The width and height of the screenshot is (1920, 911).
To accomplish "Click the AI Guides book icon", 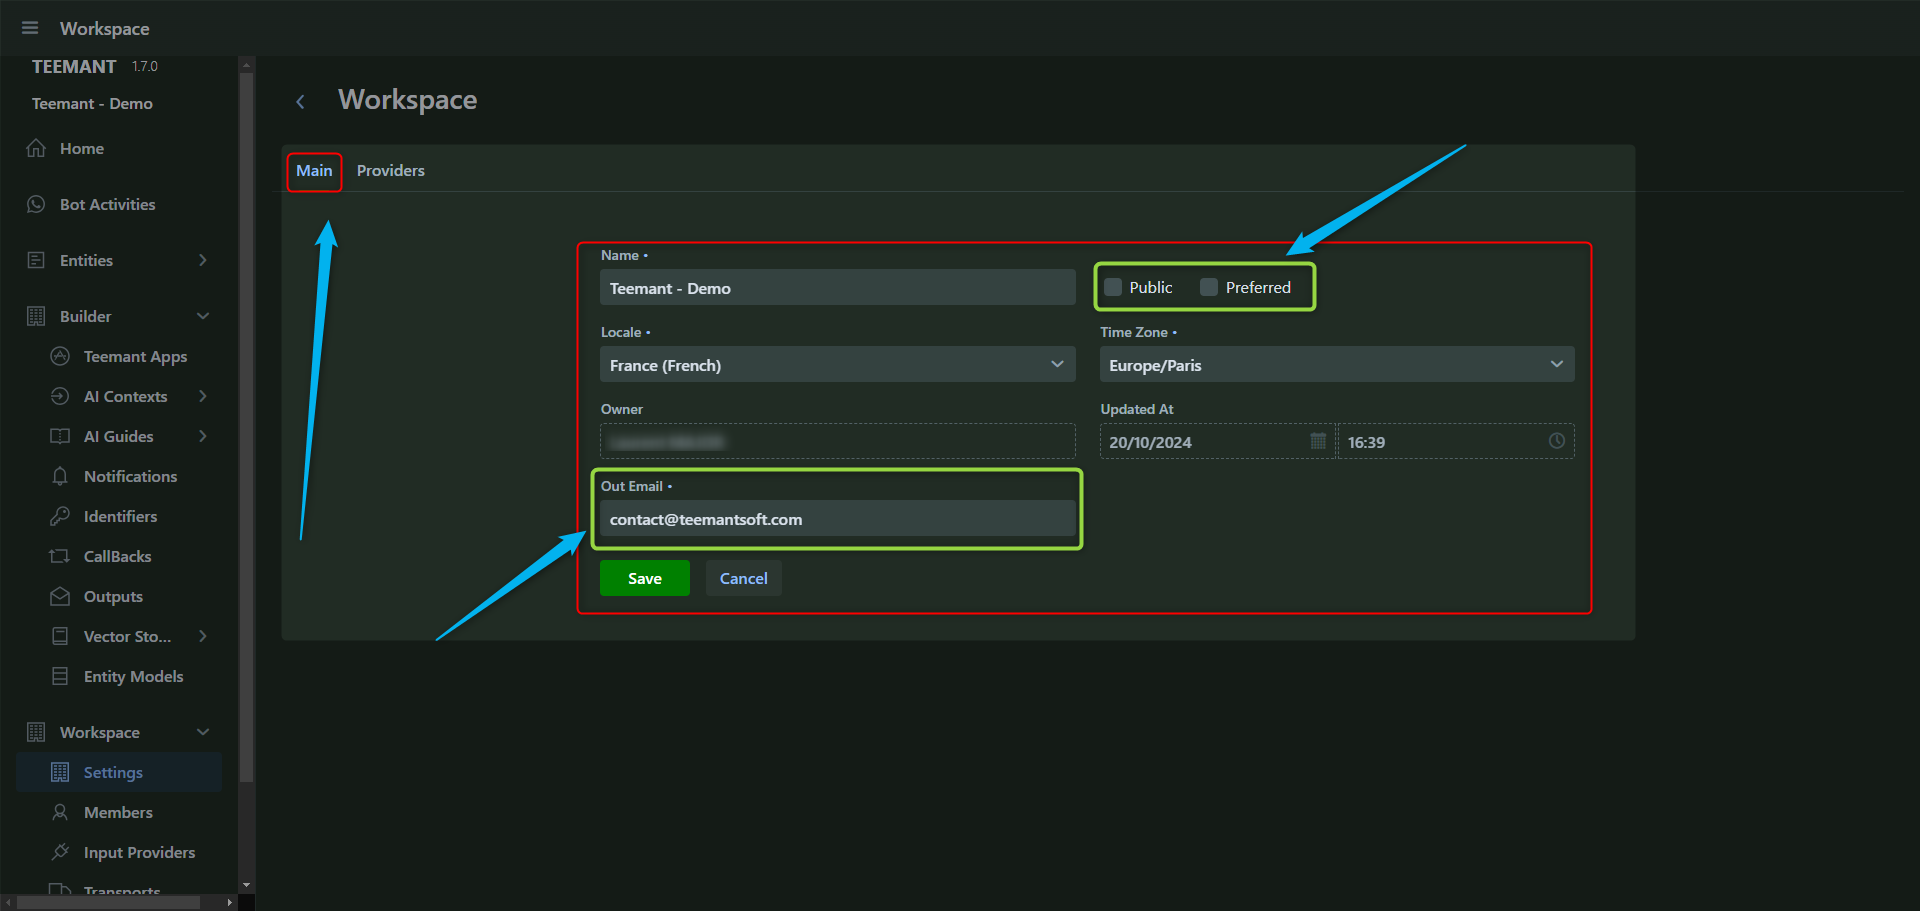I will pyautogui.click(x=60, y=436).
